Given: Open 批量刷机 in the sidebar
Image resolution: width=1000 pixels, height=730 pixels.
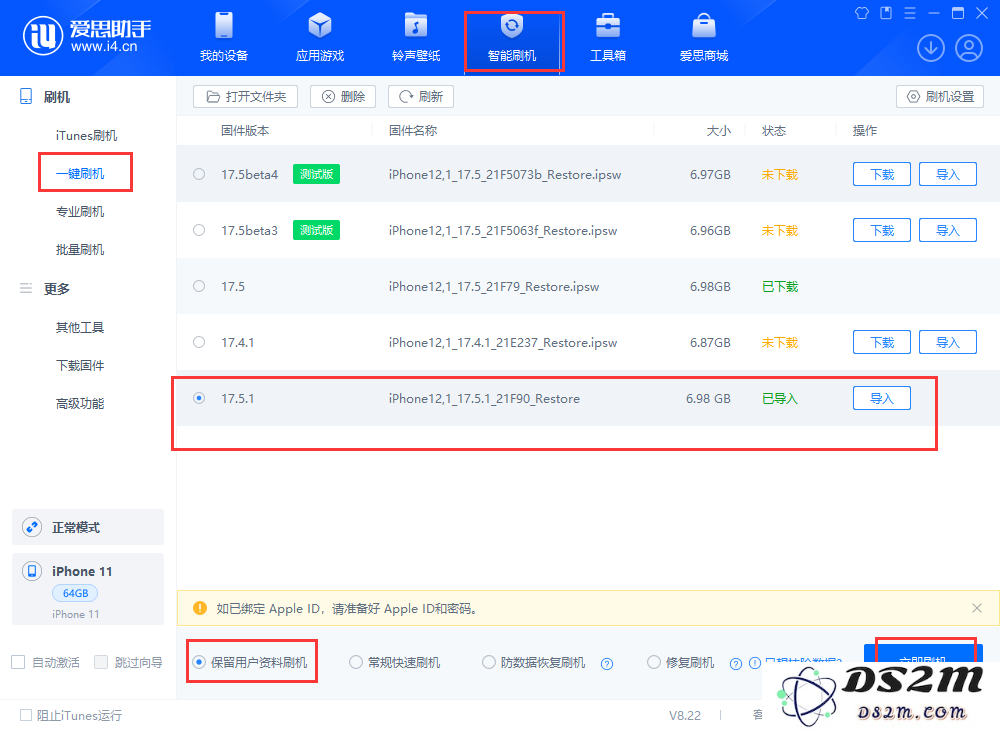Looking at the screenshot, I should (80, 250).
